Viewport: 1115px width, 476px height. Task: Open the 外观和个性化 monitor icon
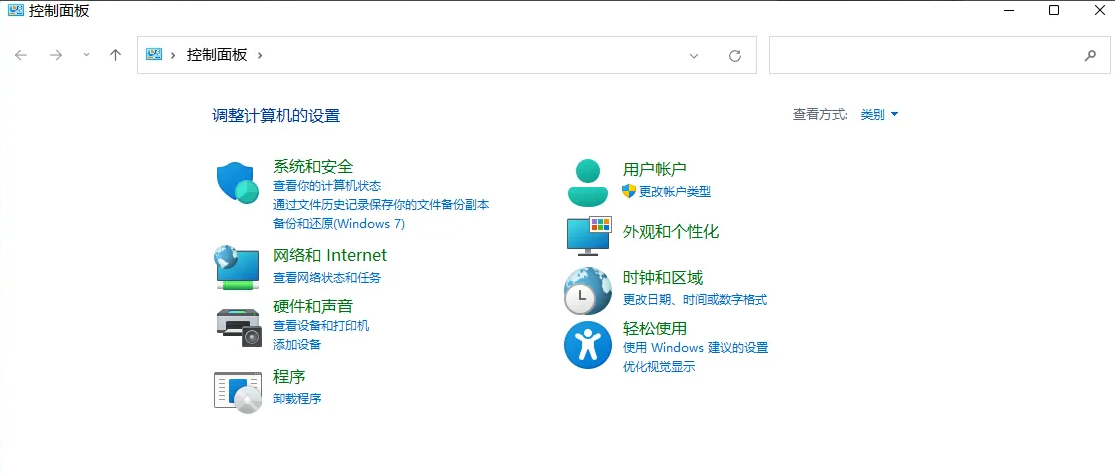(x=589, y=236)
